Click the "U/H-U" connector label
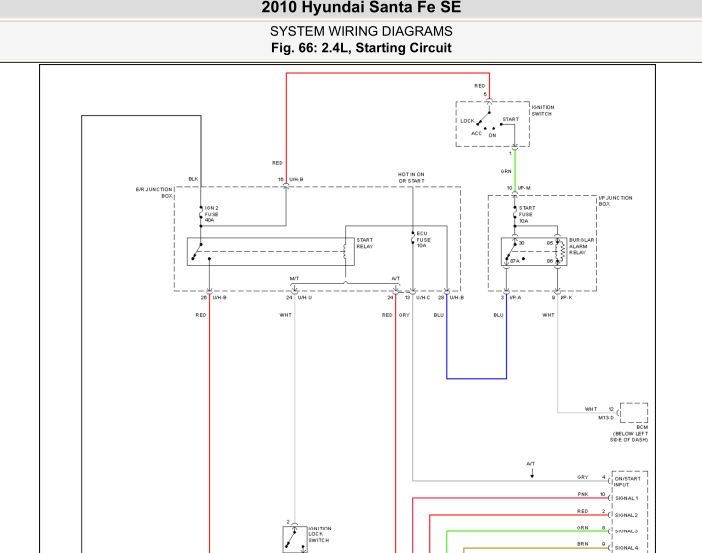 305,297
